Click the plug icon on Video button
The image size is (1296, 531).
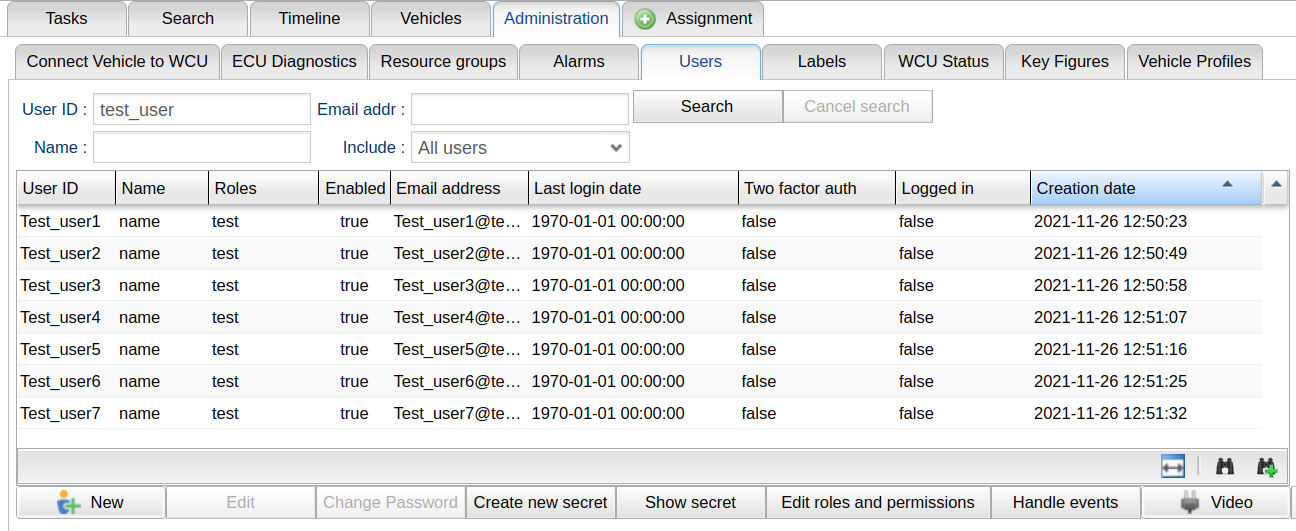(x=1190, y=502)
